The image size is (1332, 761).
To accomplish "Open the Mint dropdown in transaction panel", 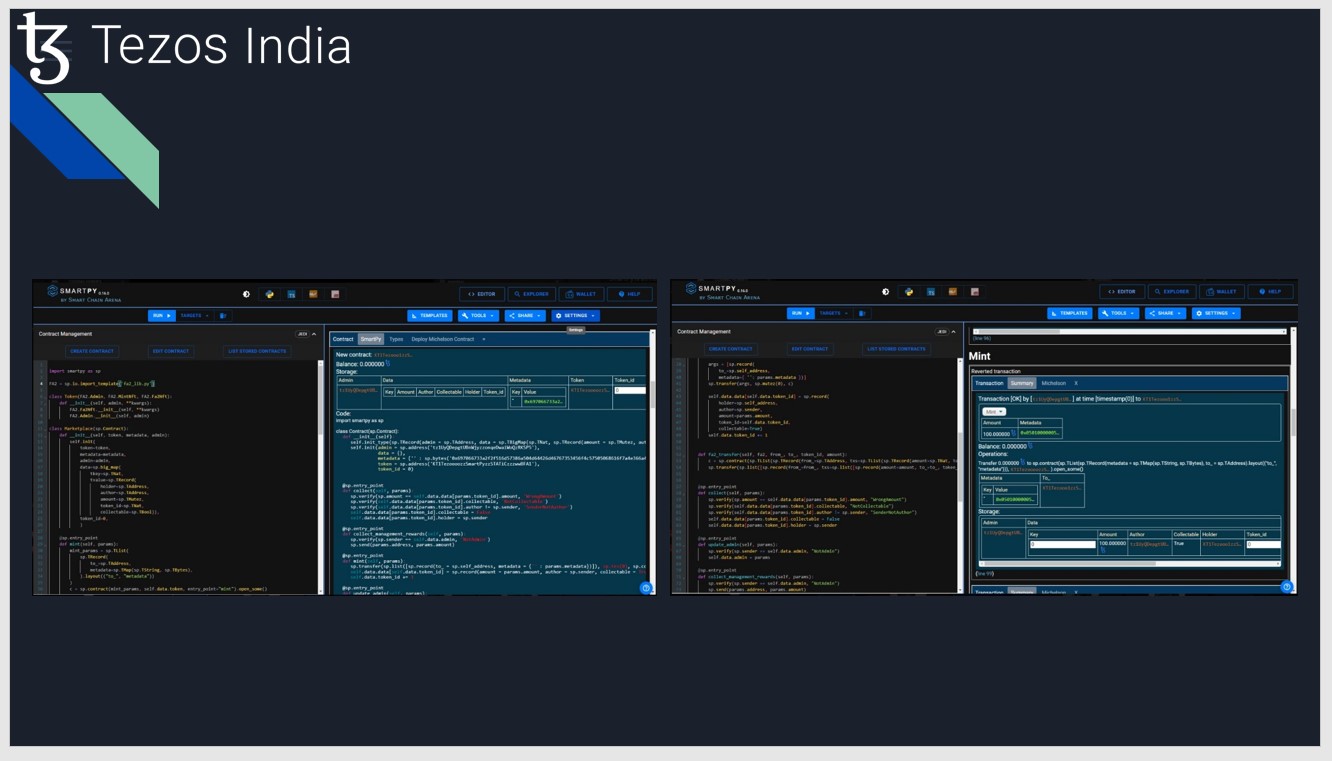I will [x=994, y=411].
